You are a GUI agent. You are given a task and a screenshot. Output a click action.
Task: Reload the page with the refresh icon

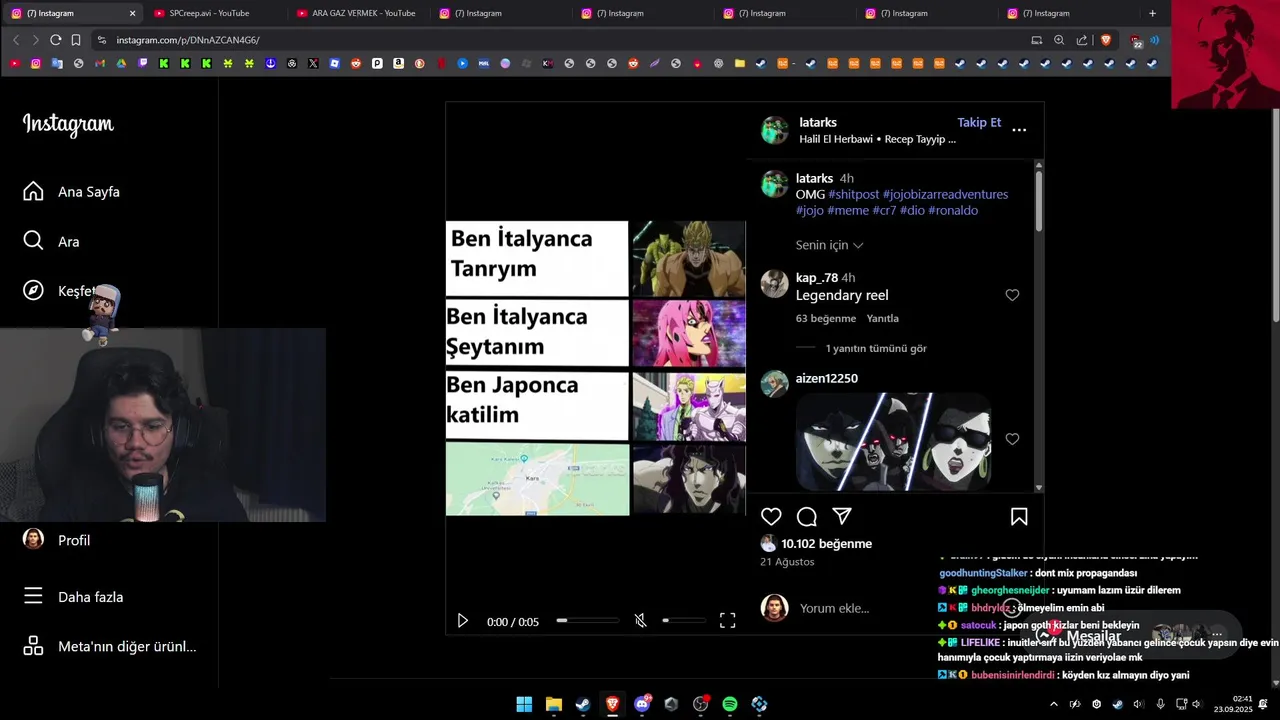(56, 40)
